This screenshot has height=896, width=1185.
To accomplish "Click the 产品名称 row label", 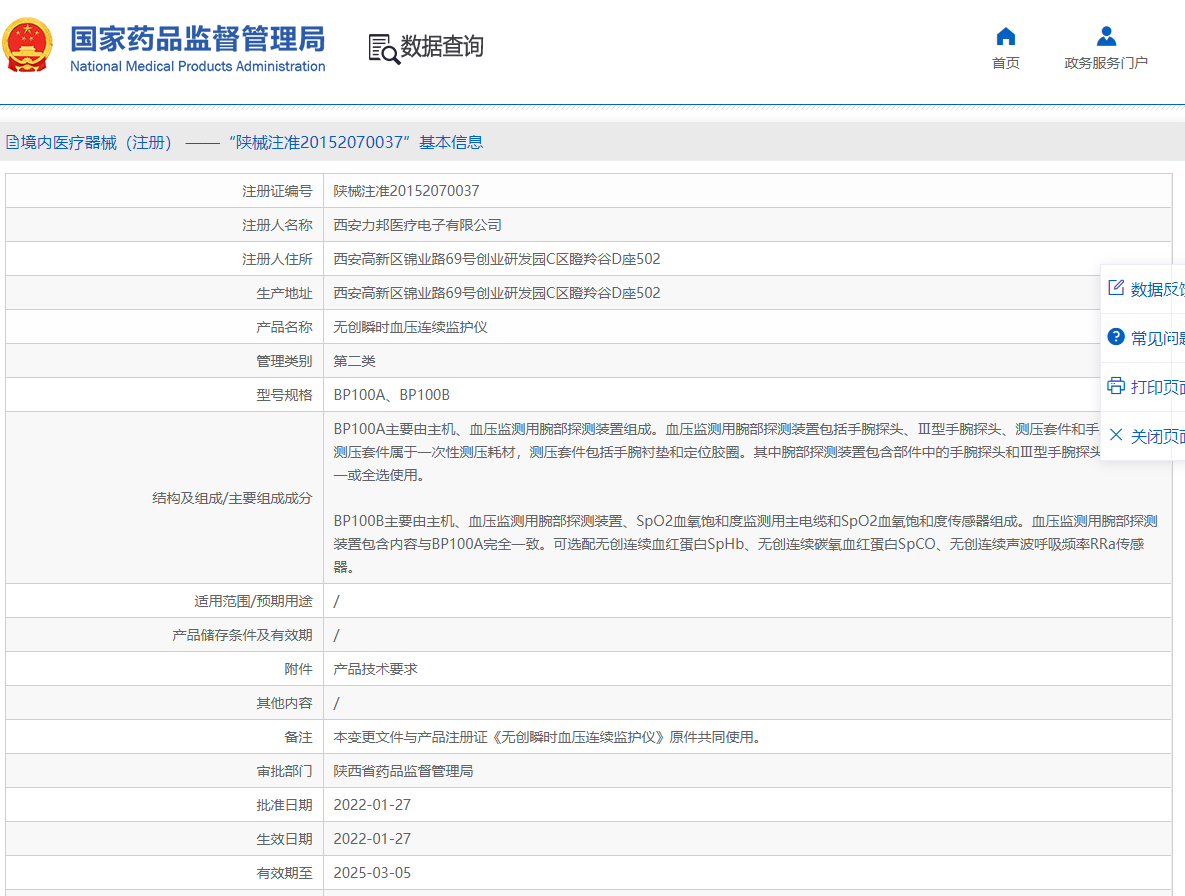I will point(284,327).
